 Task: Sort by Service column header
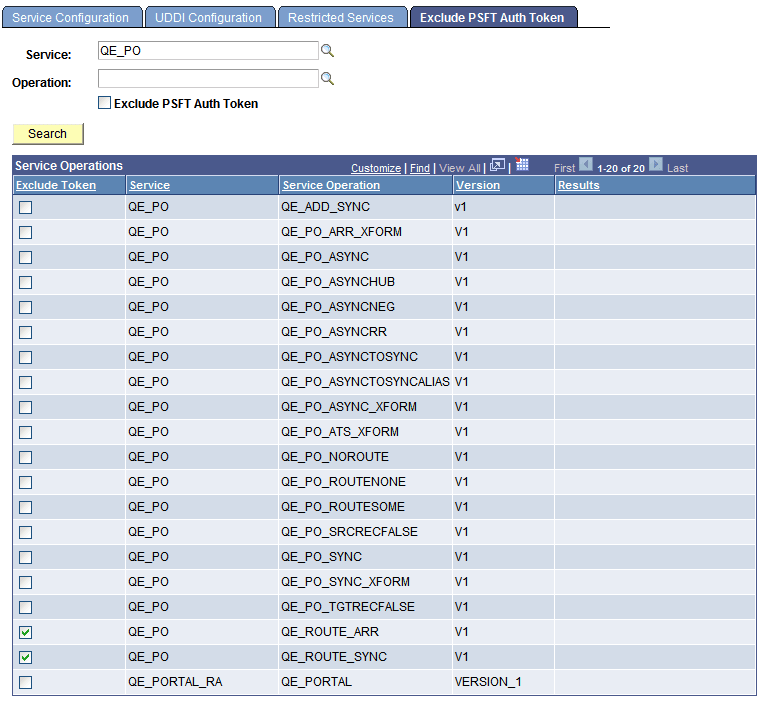[150, 185]
